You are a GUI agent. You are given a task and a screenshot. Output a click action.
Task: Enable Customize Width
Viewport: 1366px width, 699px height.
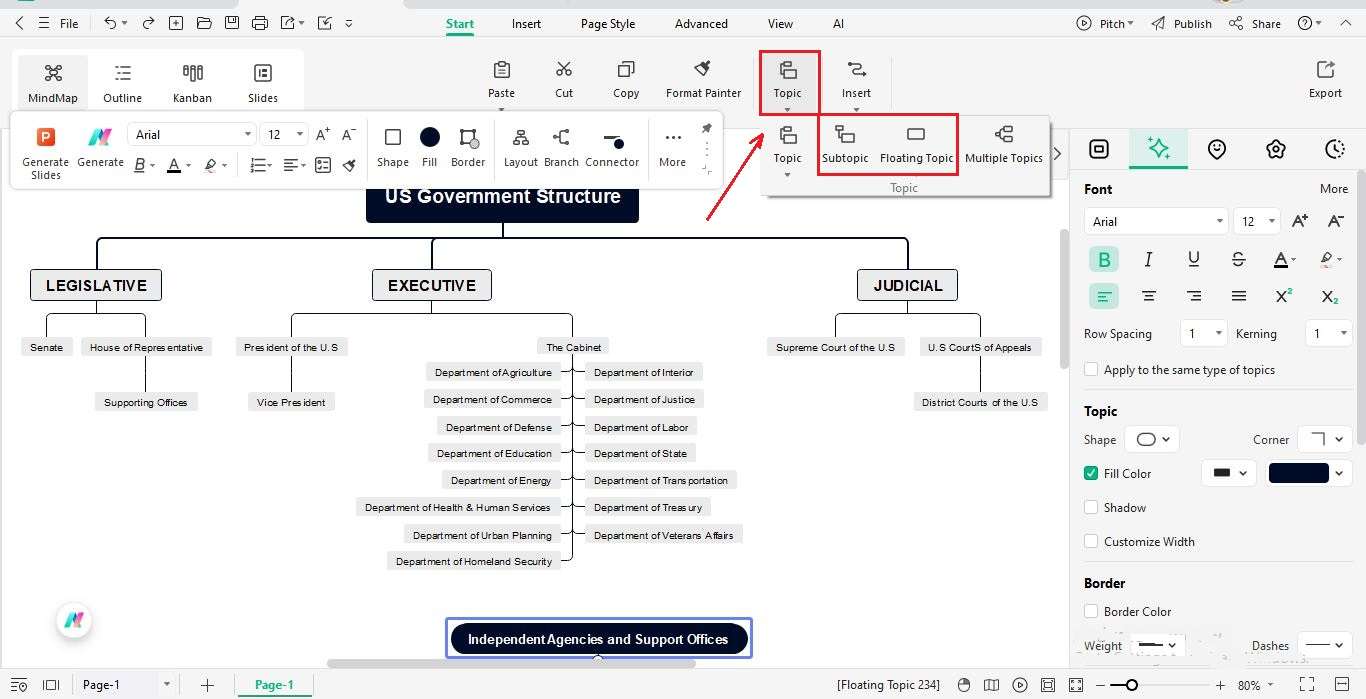point(1091,541)
